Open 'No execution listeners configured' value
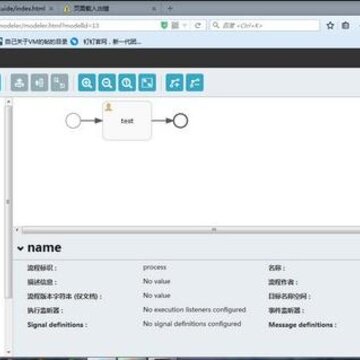The height and width of the screenshot is (360, 360). [x=194, y=310]
